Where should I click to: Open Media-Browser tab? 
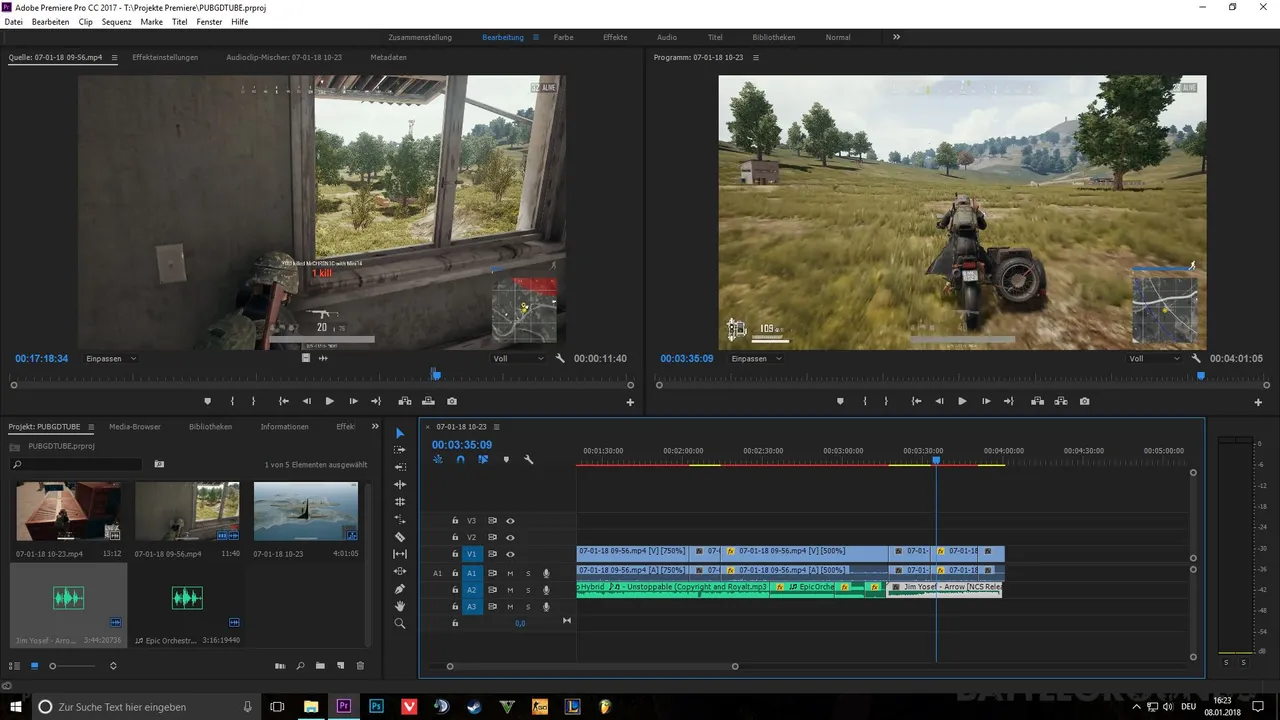point(135,426)
